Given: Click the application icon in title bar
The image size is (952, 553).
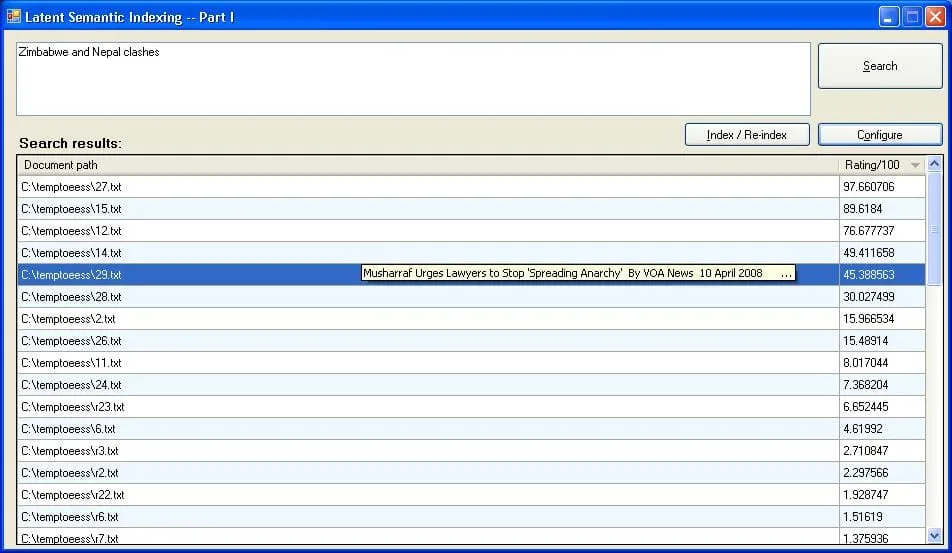Looking at the screenshot, I should click(13, 16).
